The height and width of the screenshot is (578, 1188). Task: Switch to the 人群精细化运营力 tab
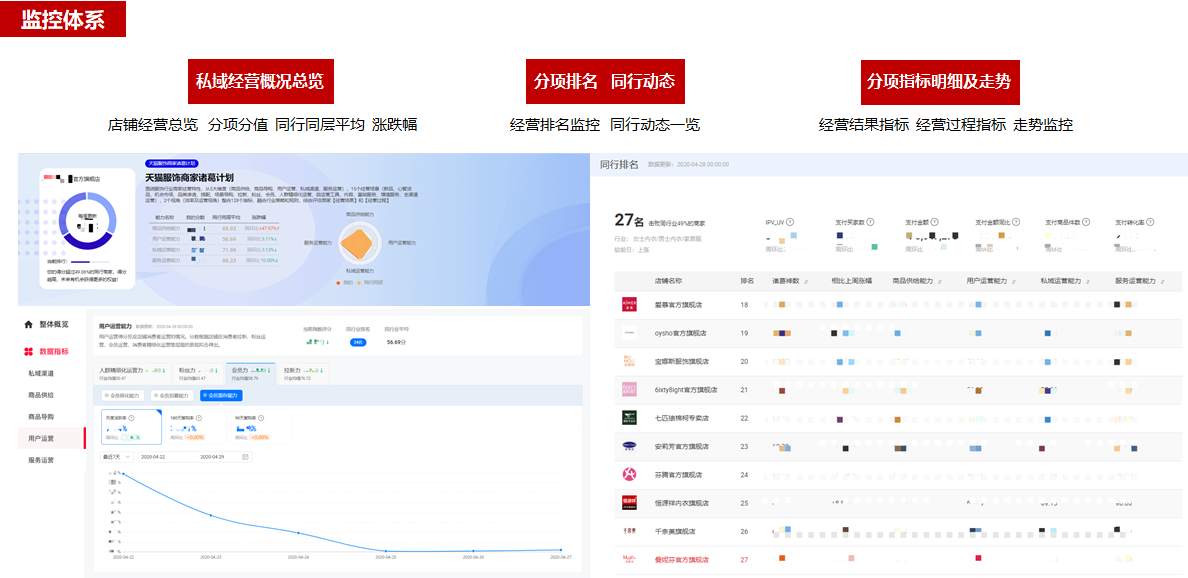point(133,373)
